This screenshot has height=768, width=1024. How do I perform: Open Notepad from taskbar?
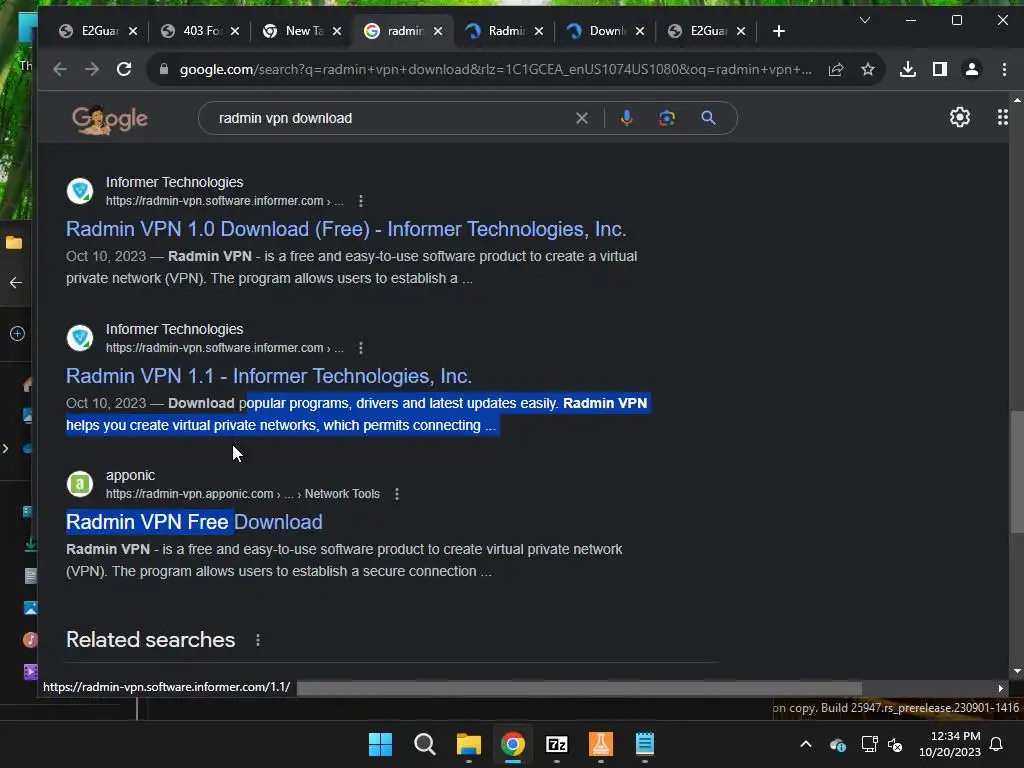pyautogui.click(x=645, y=744)
